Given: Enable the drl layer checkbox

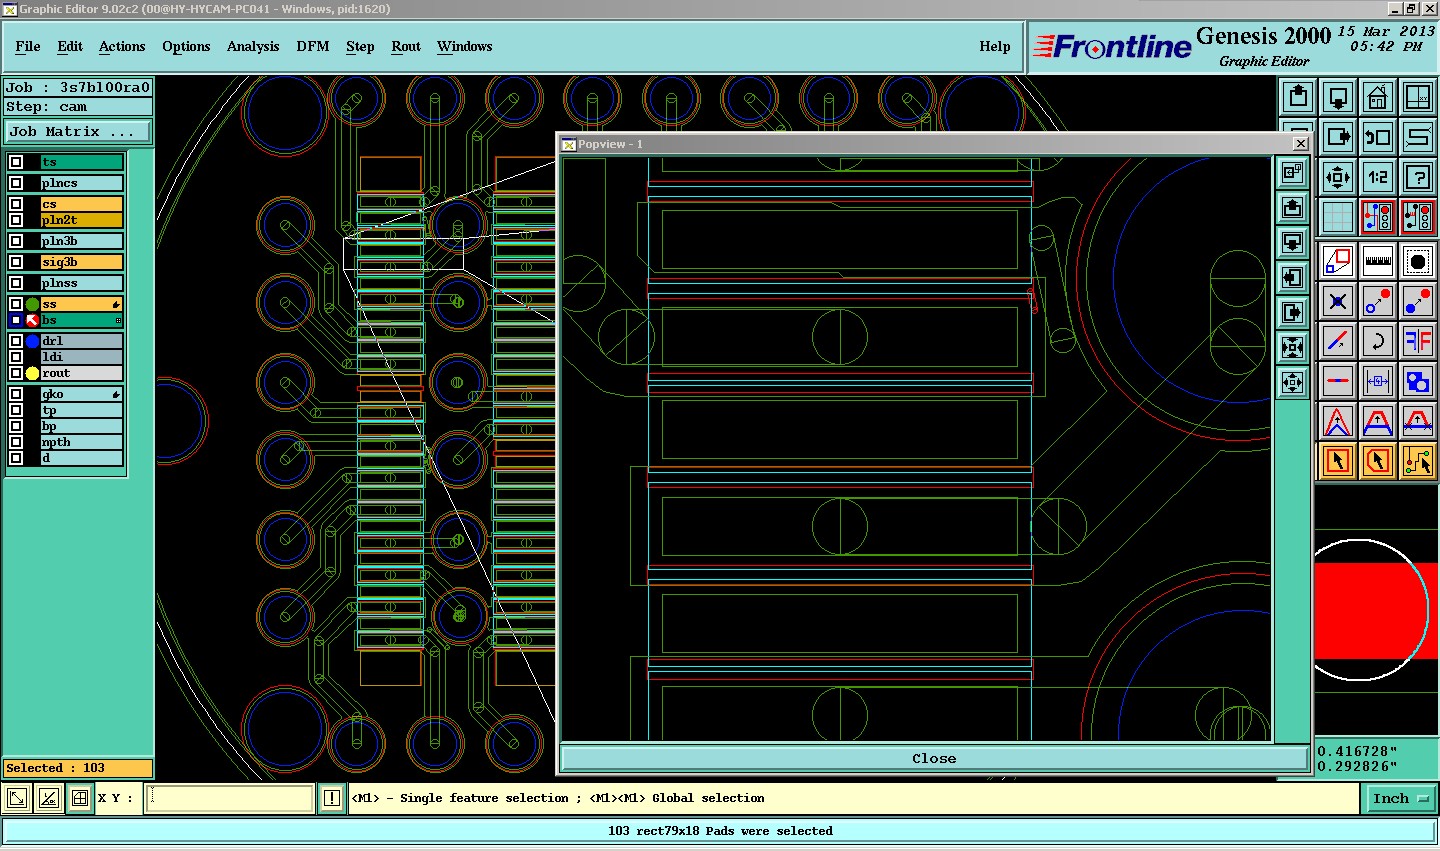Looking at the screenshot, I should (17, 341).
